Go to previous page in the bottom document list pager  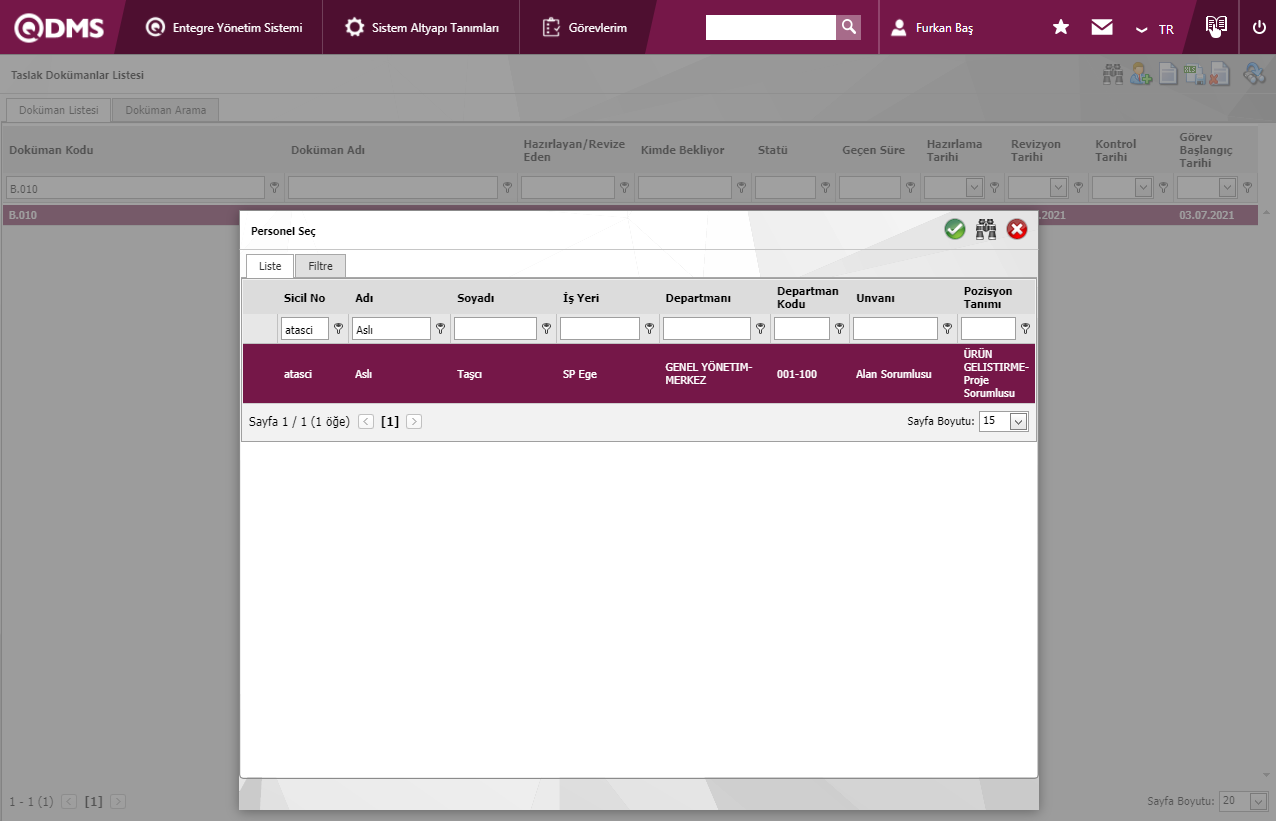click(69, 801)
